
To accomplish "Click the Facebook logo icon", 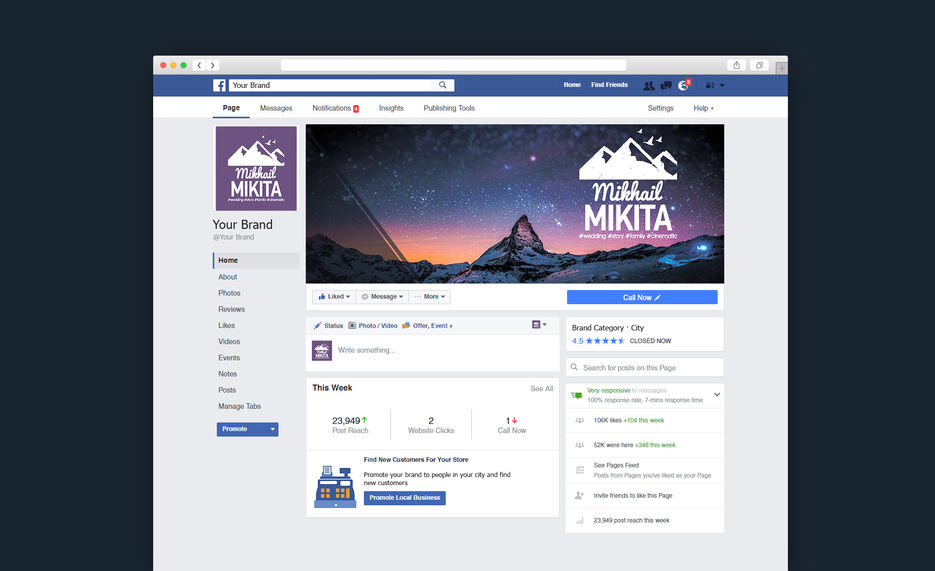I will pyautogui.click(x=219, y=85).
